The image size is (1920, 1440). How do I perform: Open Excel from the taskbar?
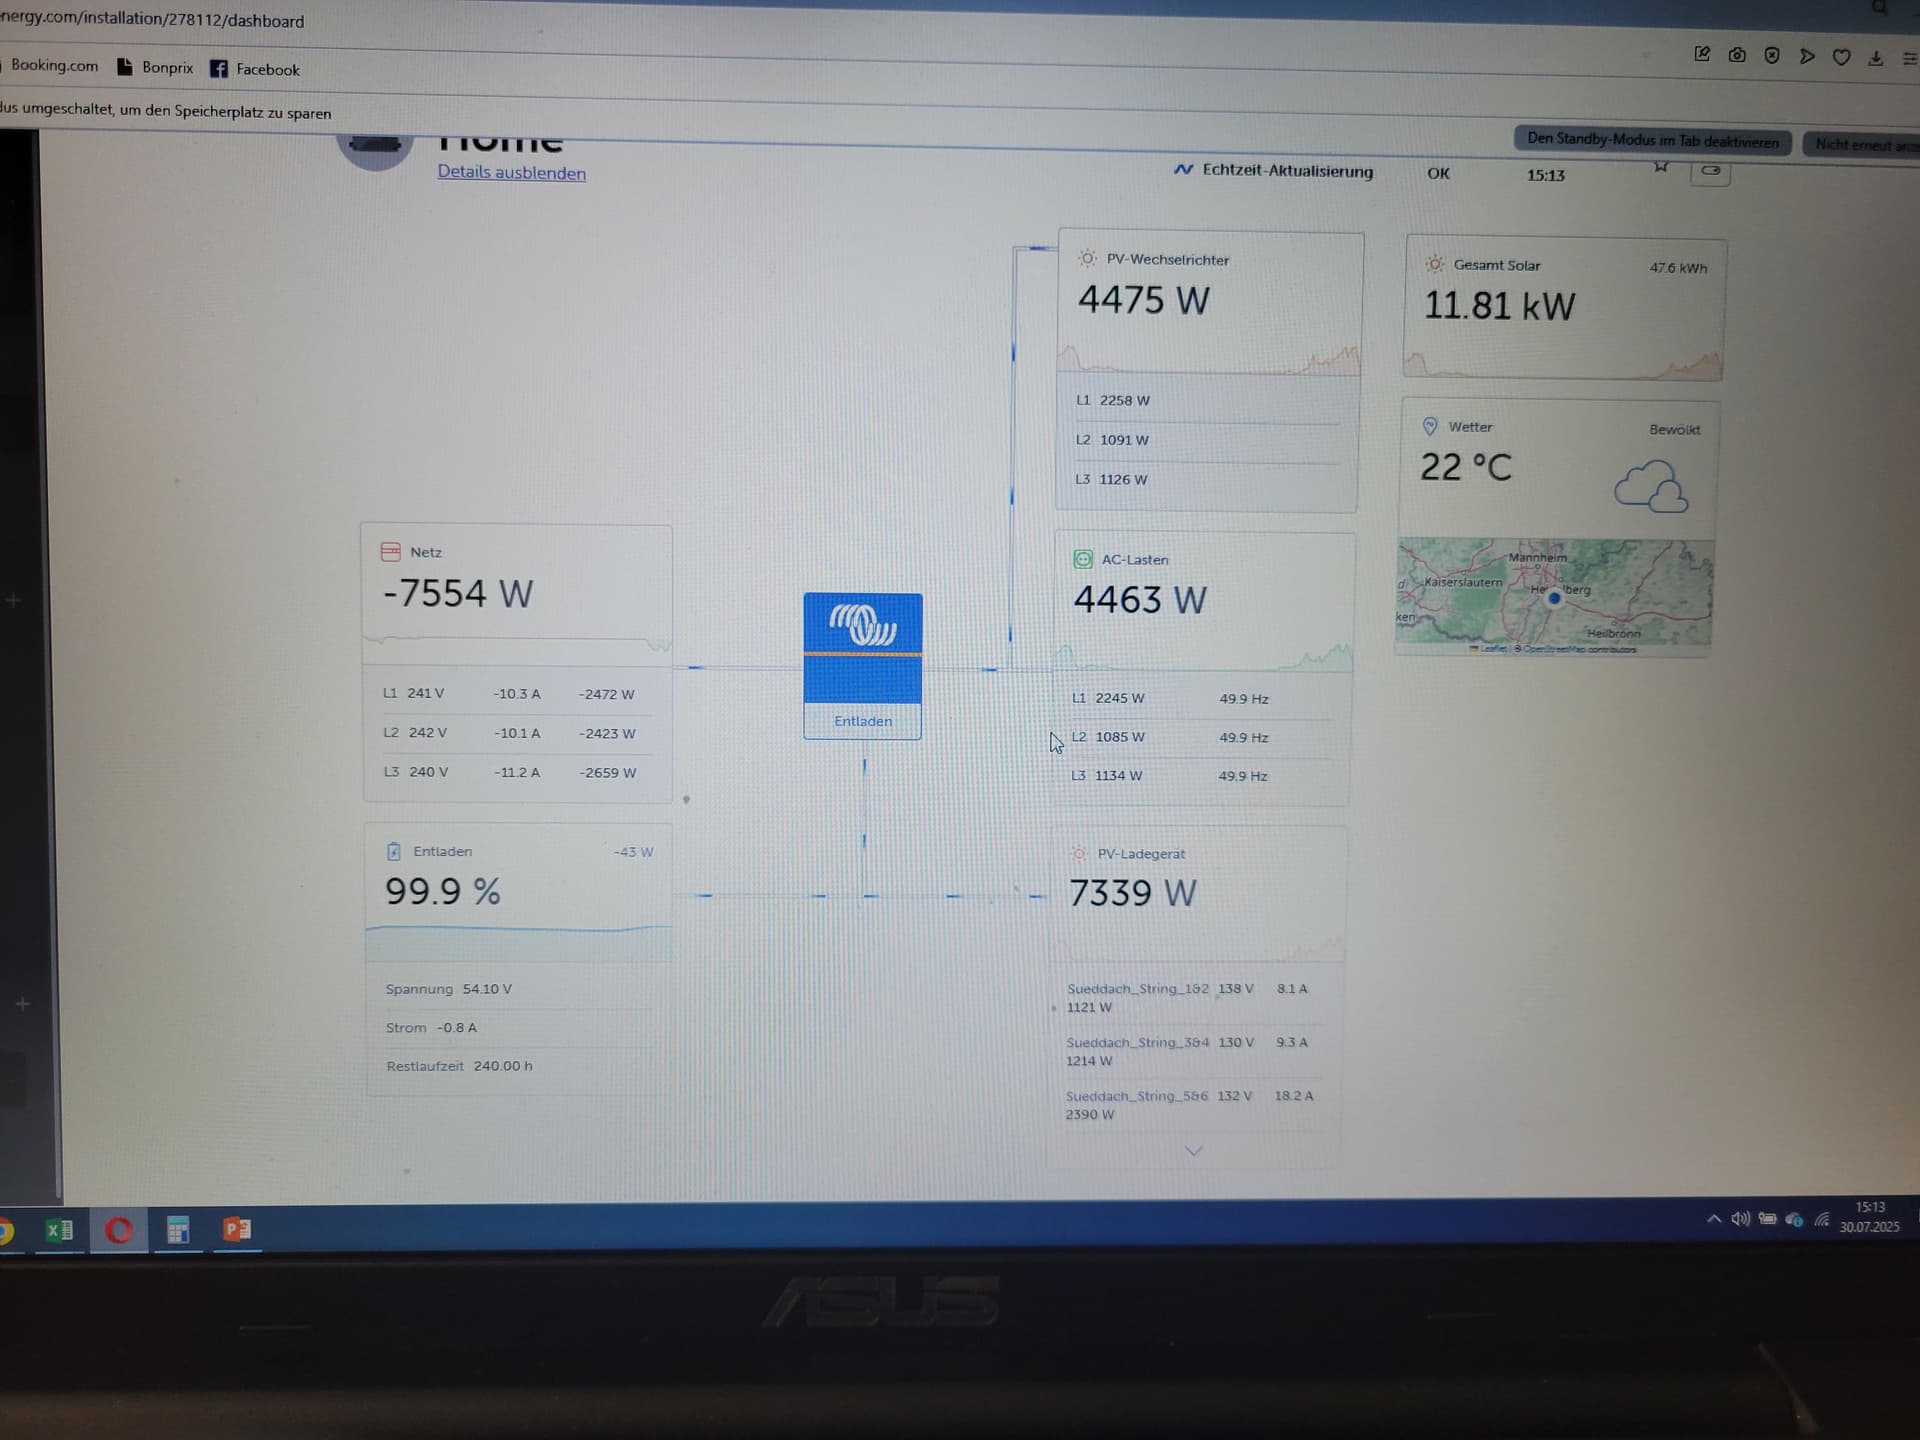coord(59,1230)
